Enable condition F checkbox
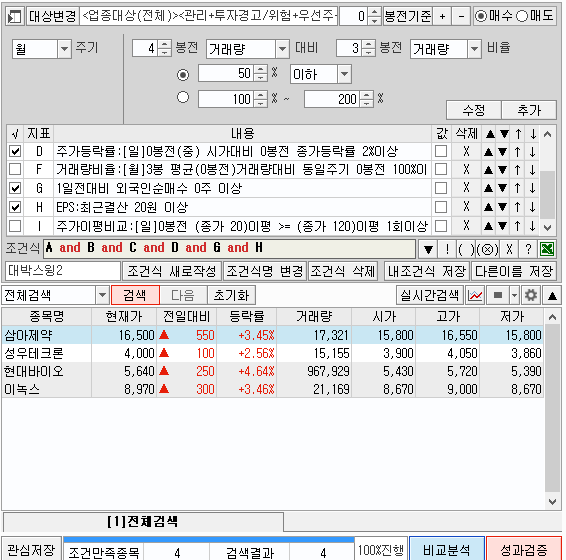 click(x=15, y=169)
